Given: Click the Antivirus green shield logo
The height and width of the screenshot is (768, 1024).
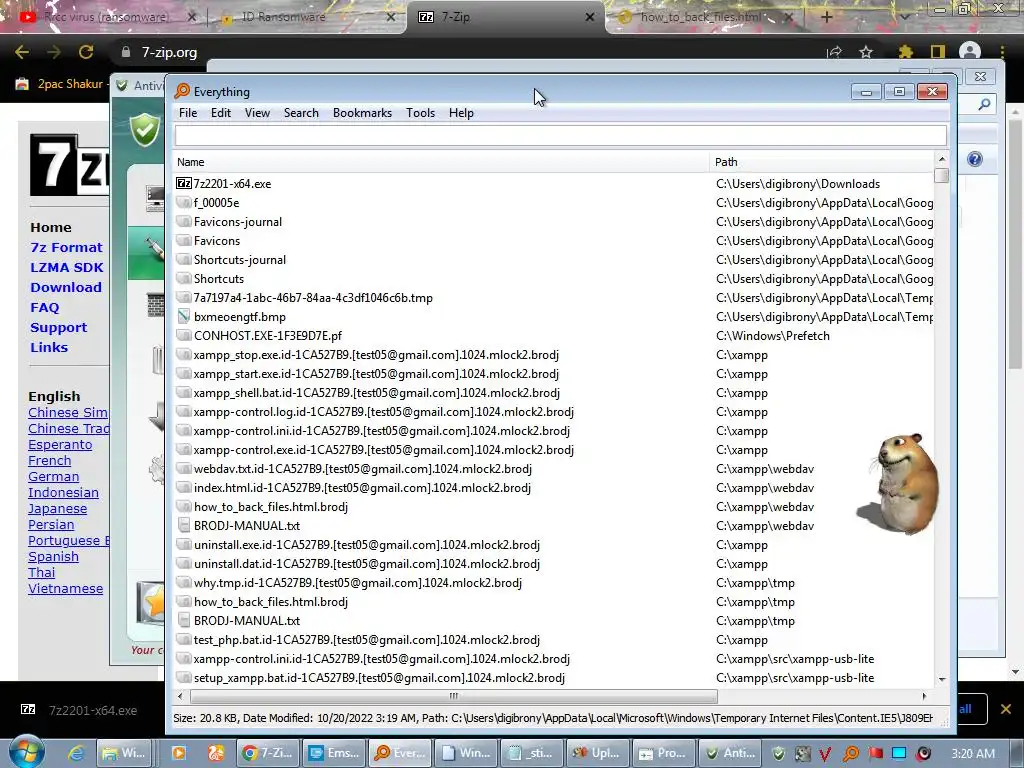Looking at the screenshot, I should pos(145,129).
